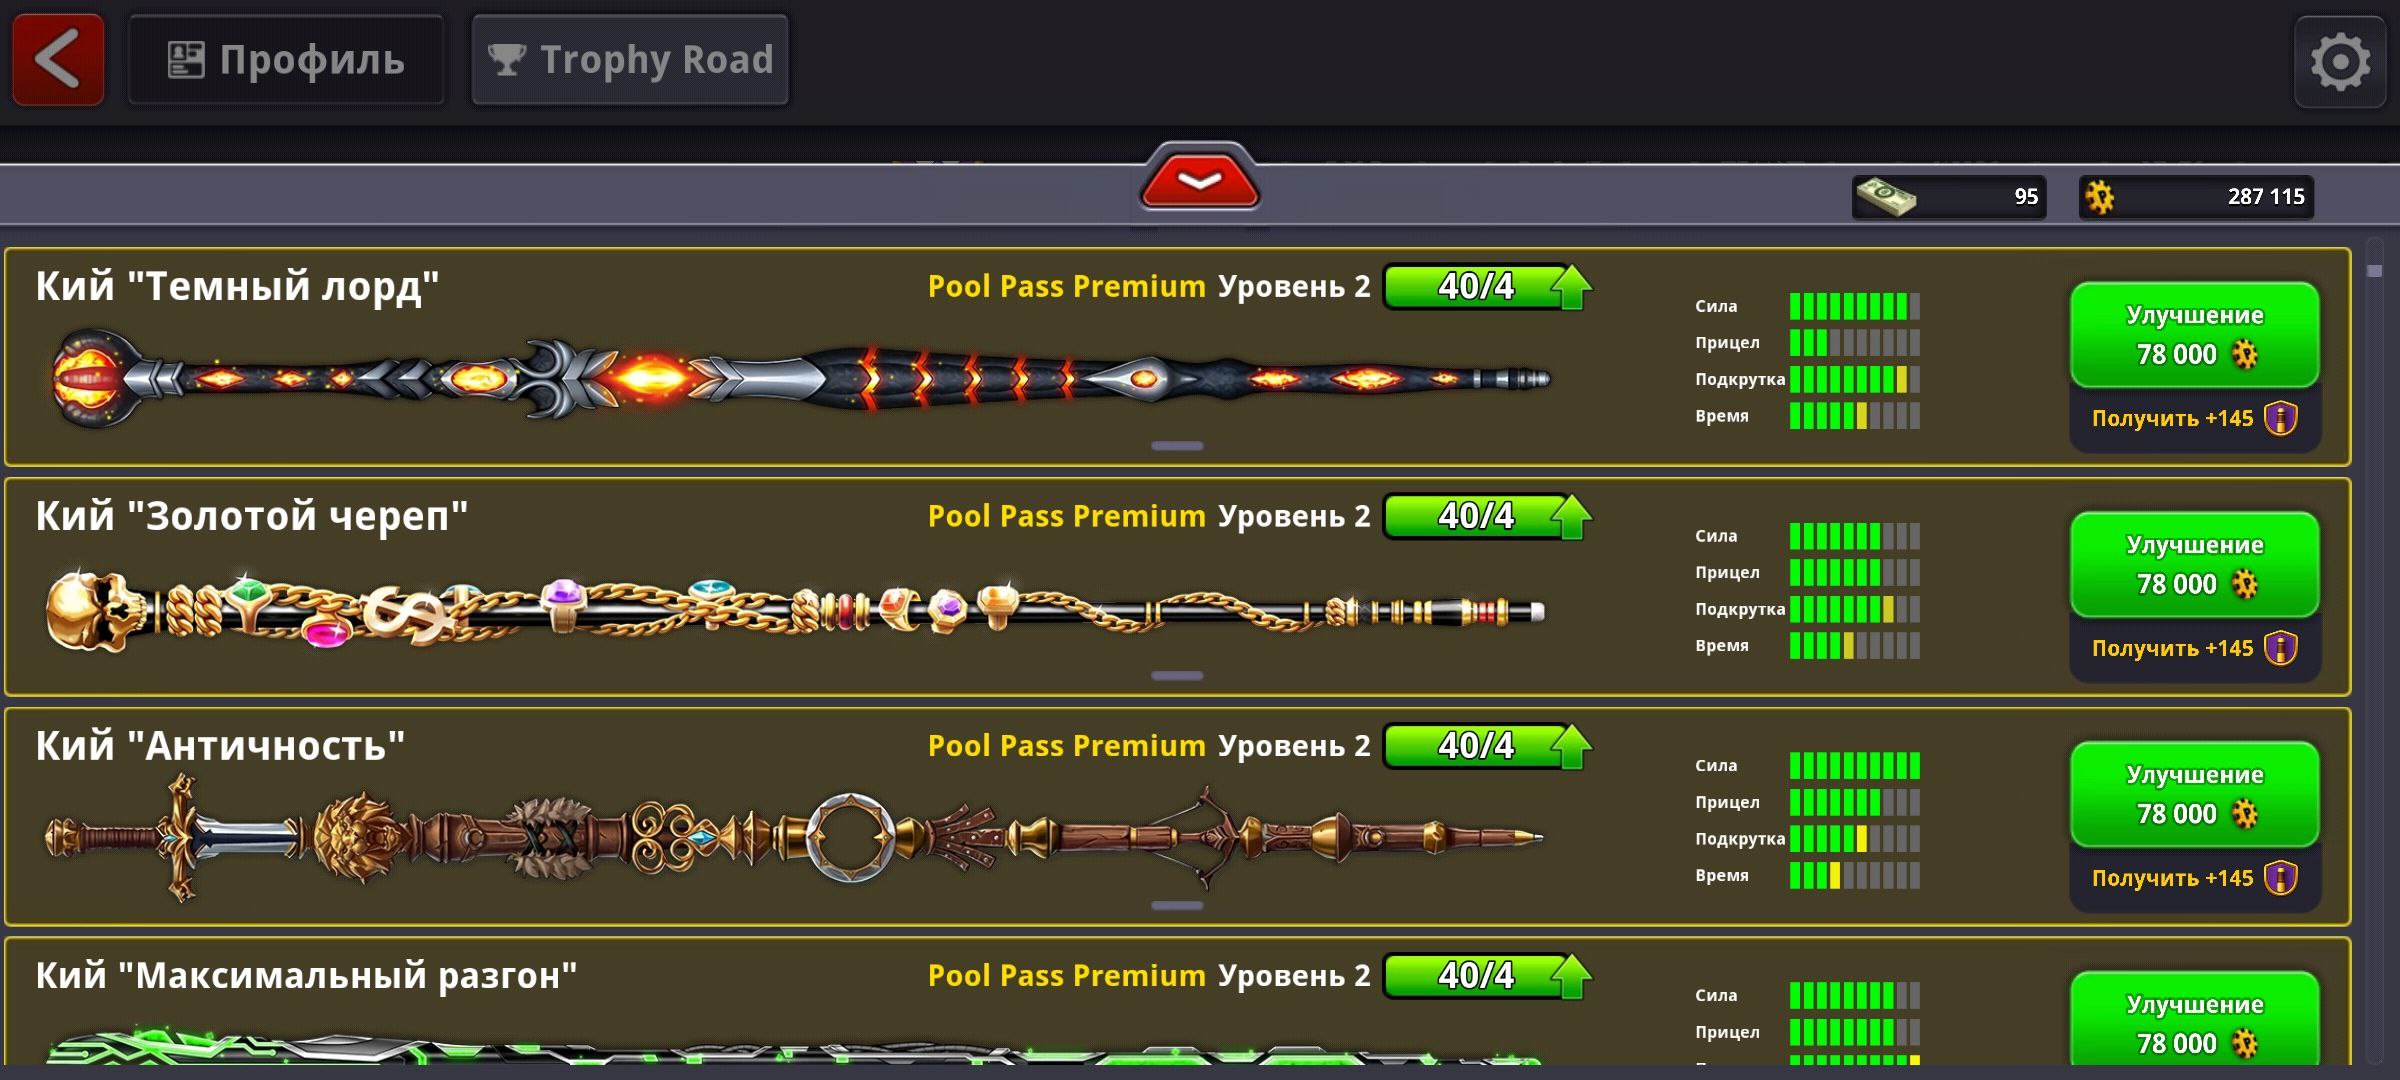The image size is (2400, 1080).
Task: Switch to Trophy Road tab
Action: (630, 60)
